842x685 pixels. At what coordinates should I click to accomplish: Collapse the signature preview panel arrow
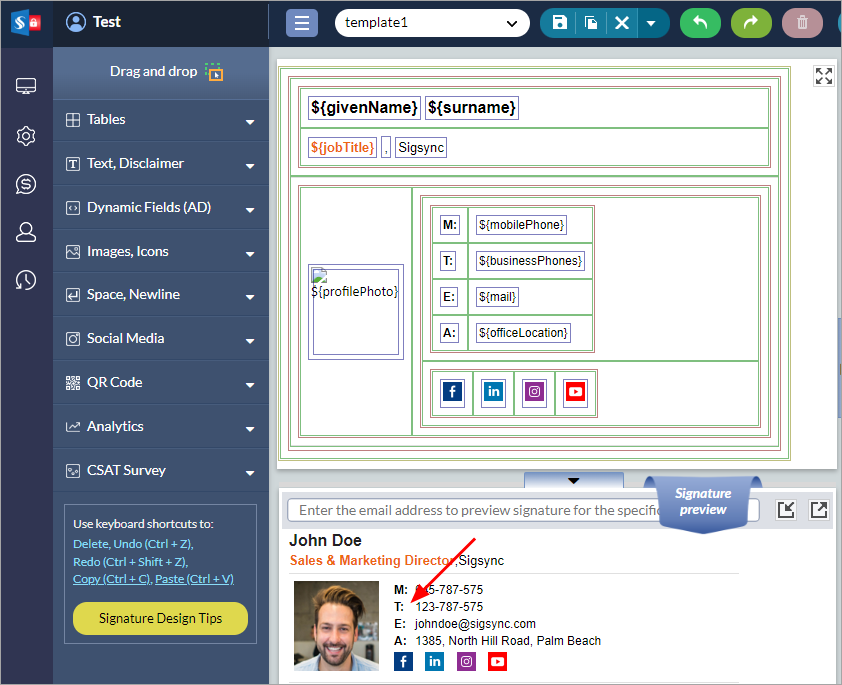pyautogui.click(x=573, y=481)
